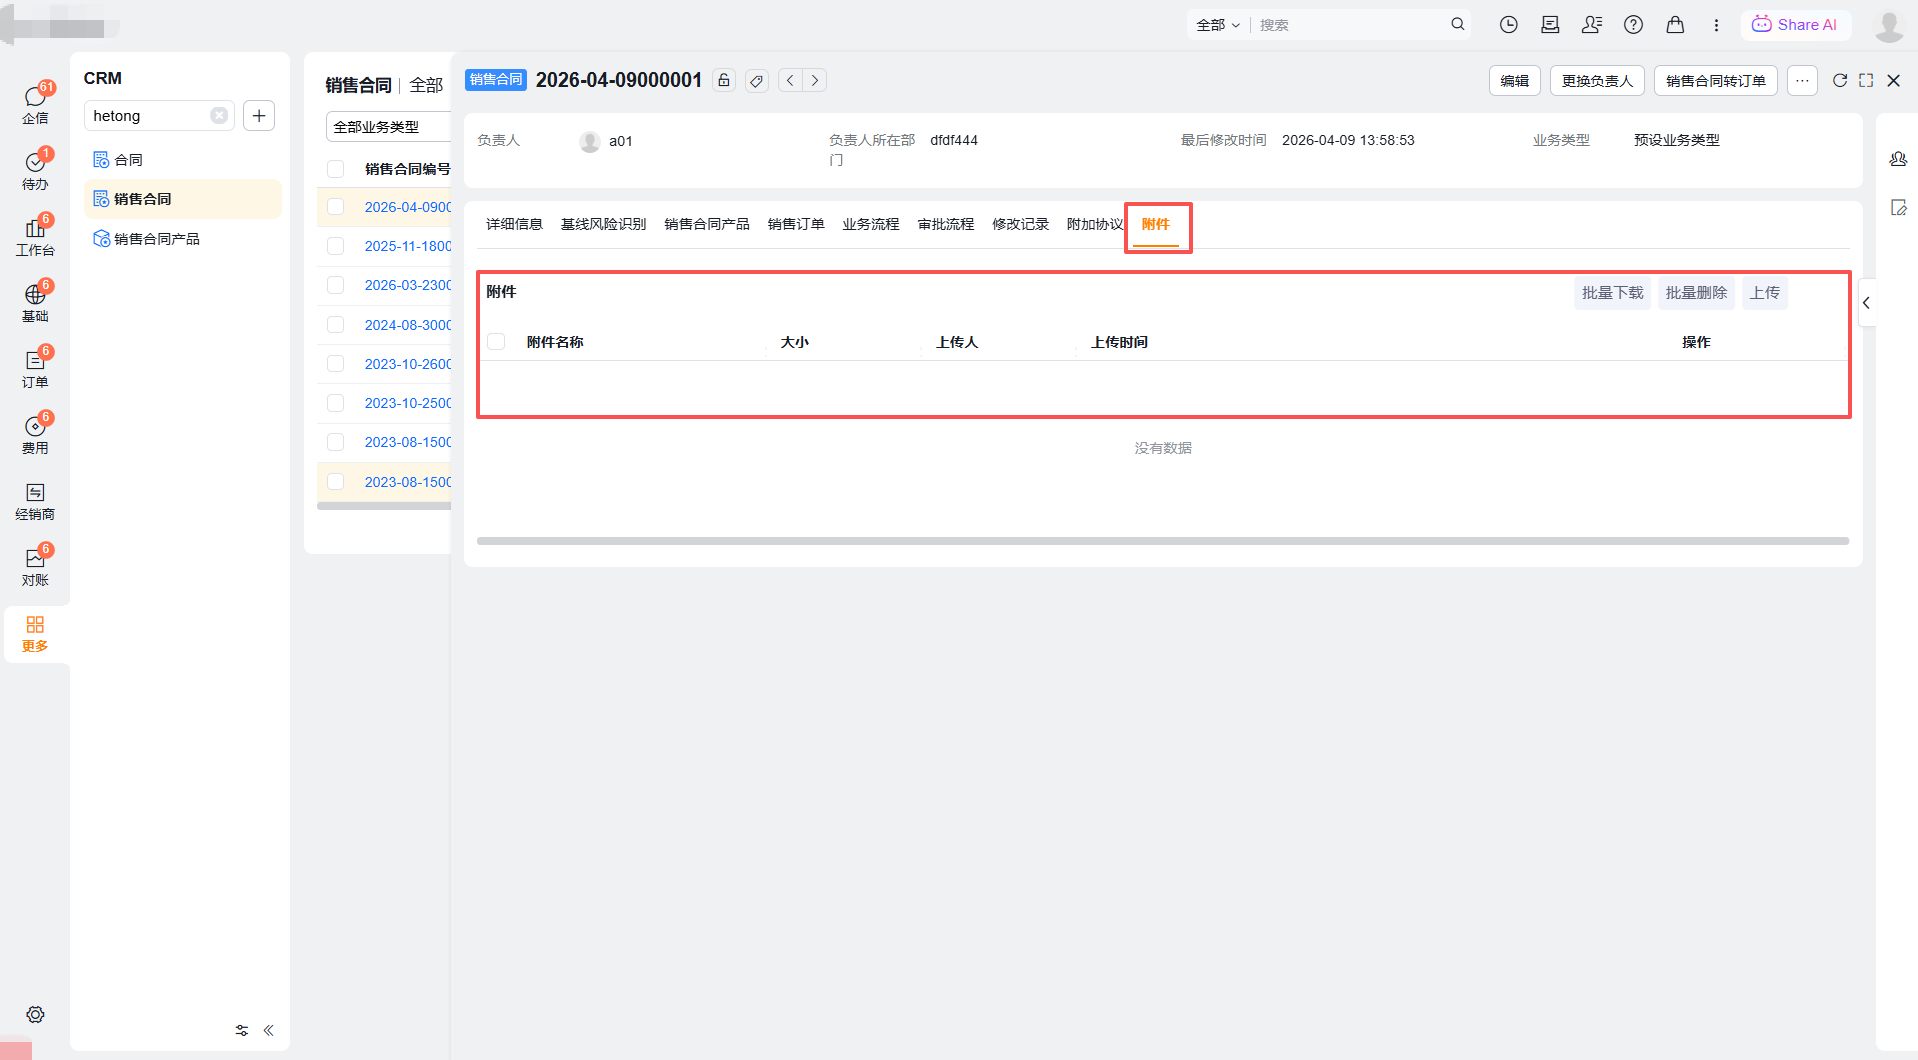Image resolution: width=1918 pixels, height=1060 pixels.
Task: Open the help question mark icon
Action: pyautogui.click(x=1633, y=25)
